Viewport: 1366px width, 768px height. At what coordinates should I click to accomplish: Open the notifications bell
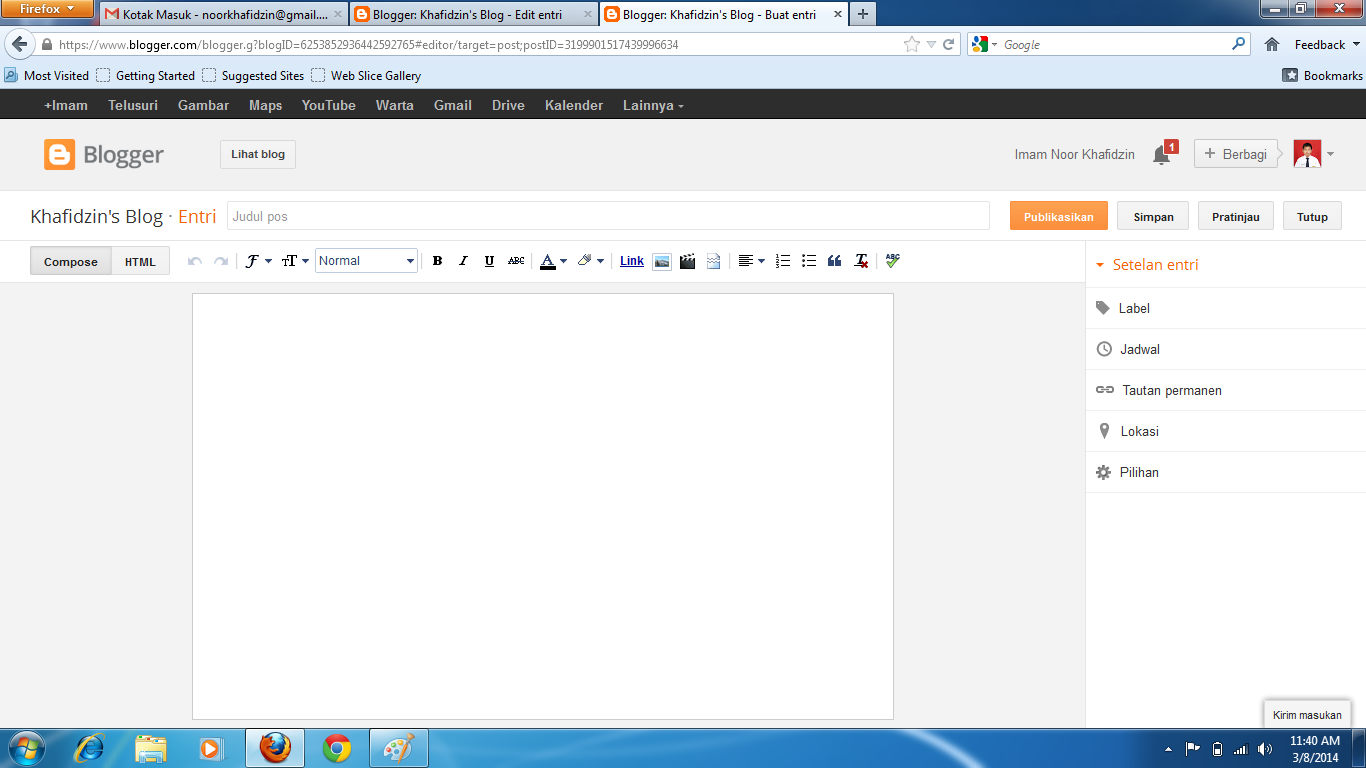[1161, 155]
